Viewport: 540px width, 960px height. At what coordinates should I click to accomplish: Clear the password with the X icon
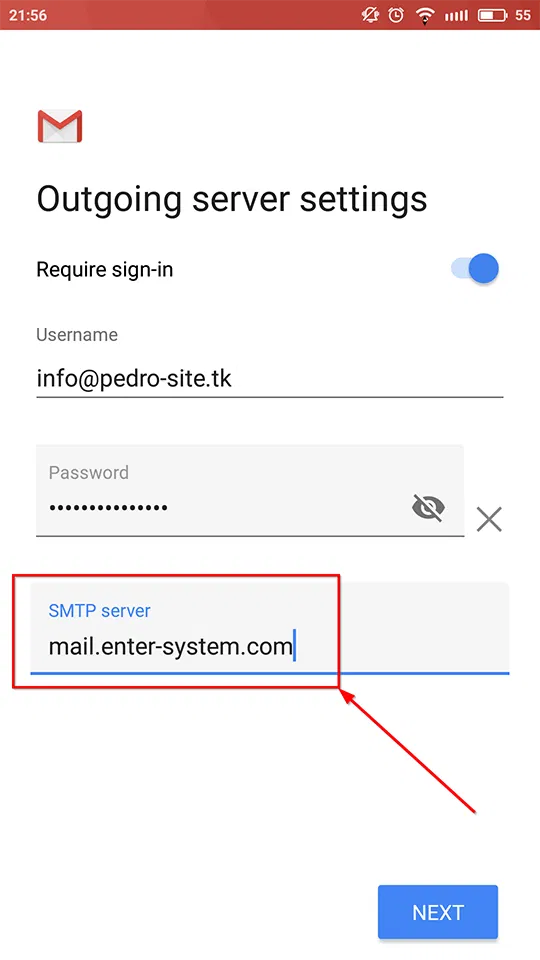489,520
